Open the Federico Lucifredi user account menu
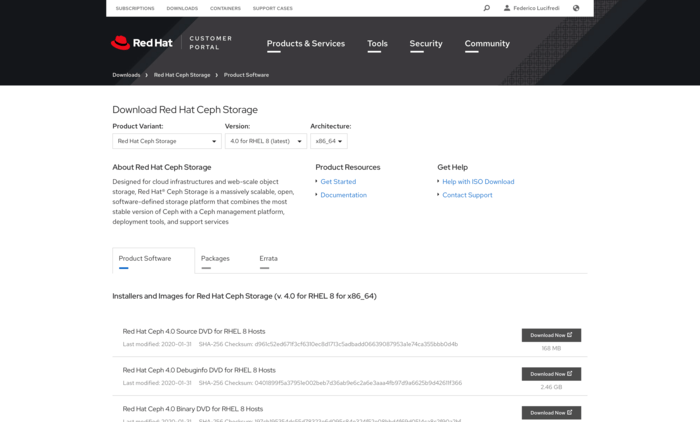Image resolution: width=700 pixels, height=422 pixels. click(535, 8)
